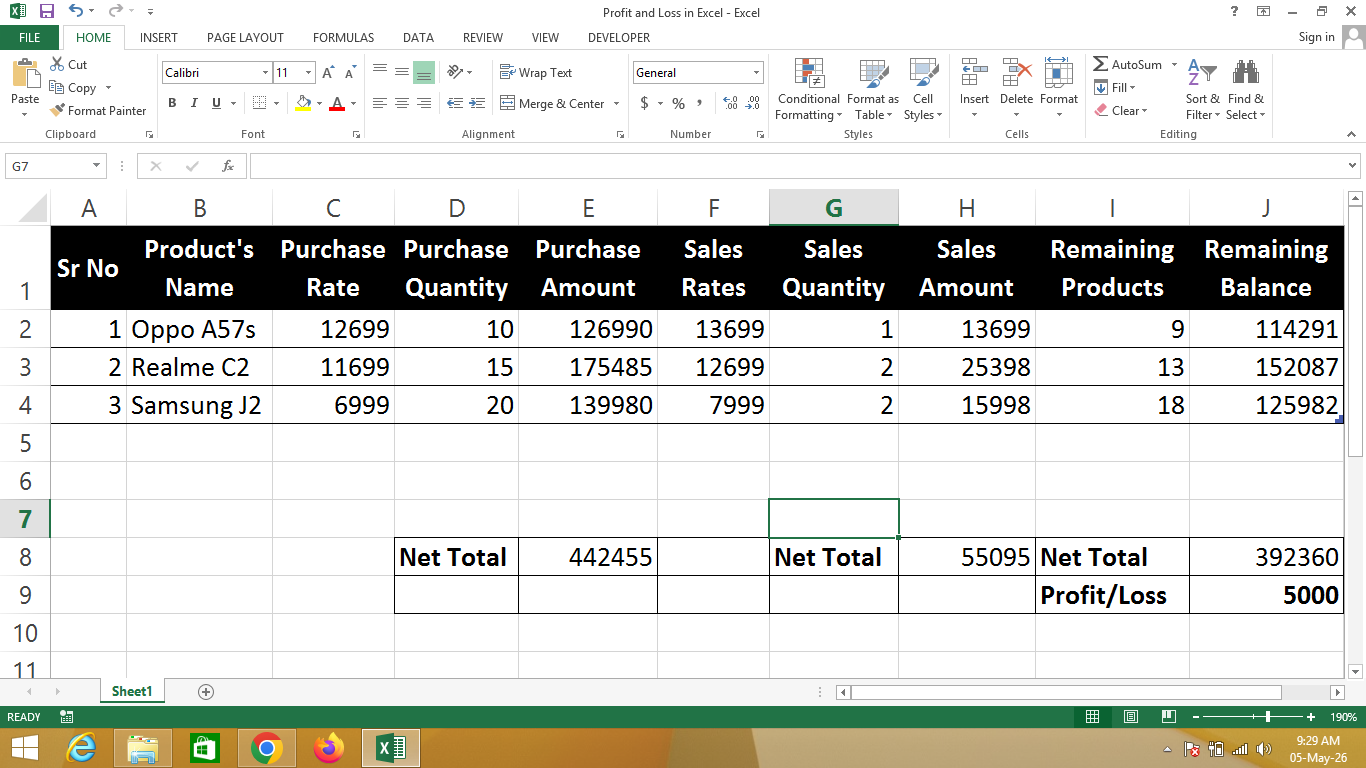Click Decrease Indent icon
Screen dimensions: 1366x768
point(455,103)
